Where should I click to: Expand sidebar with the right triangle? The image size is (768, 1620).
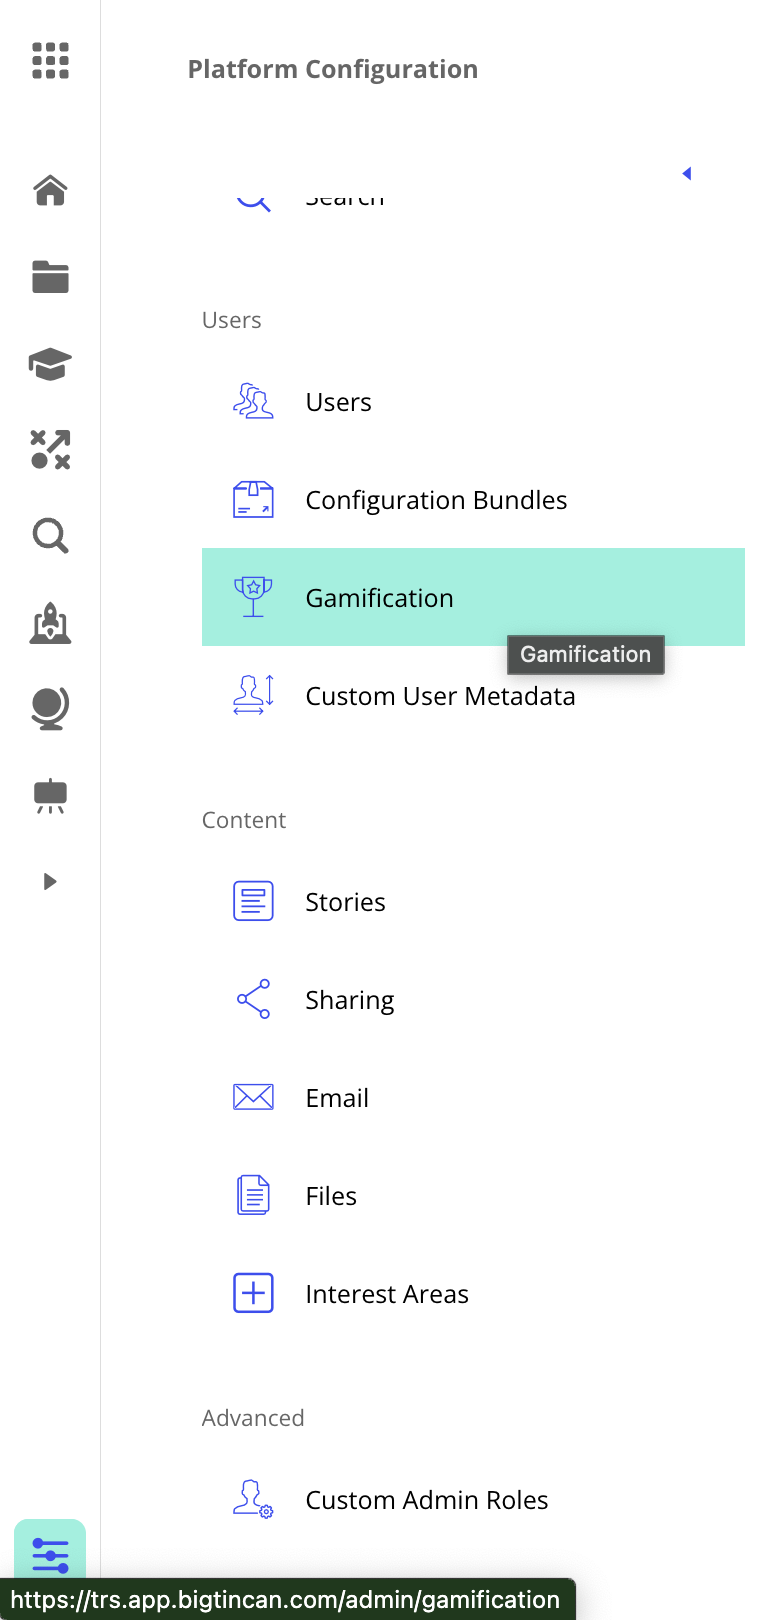50,881
